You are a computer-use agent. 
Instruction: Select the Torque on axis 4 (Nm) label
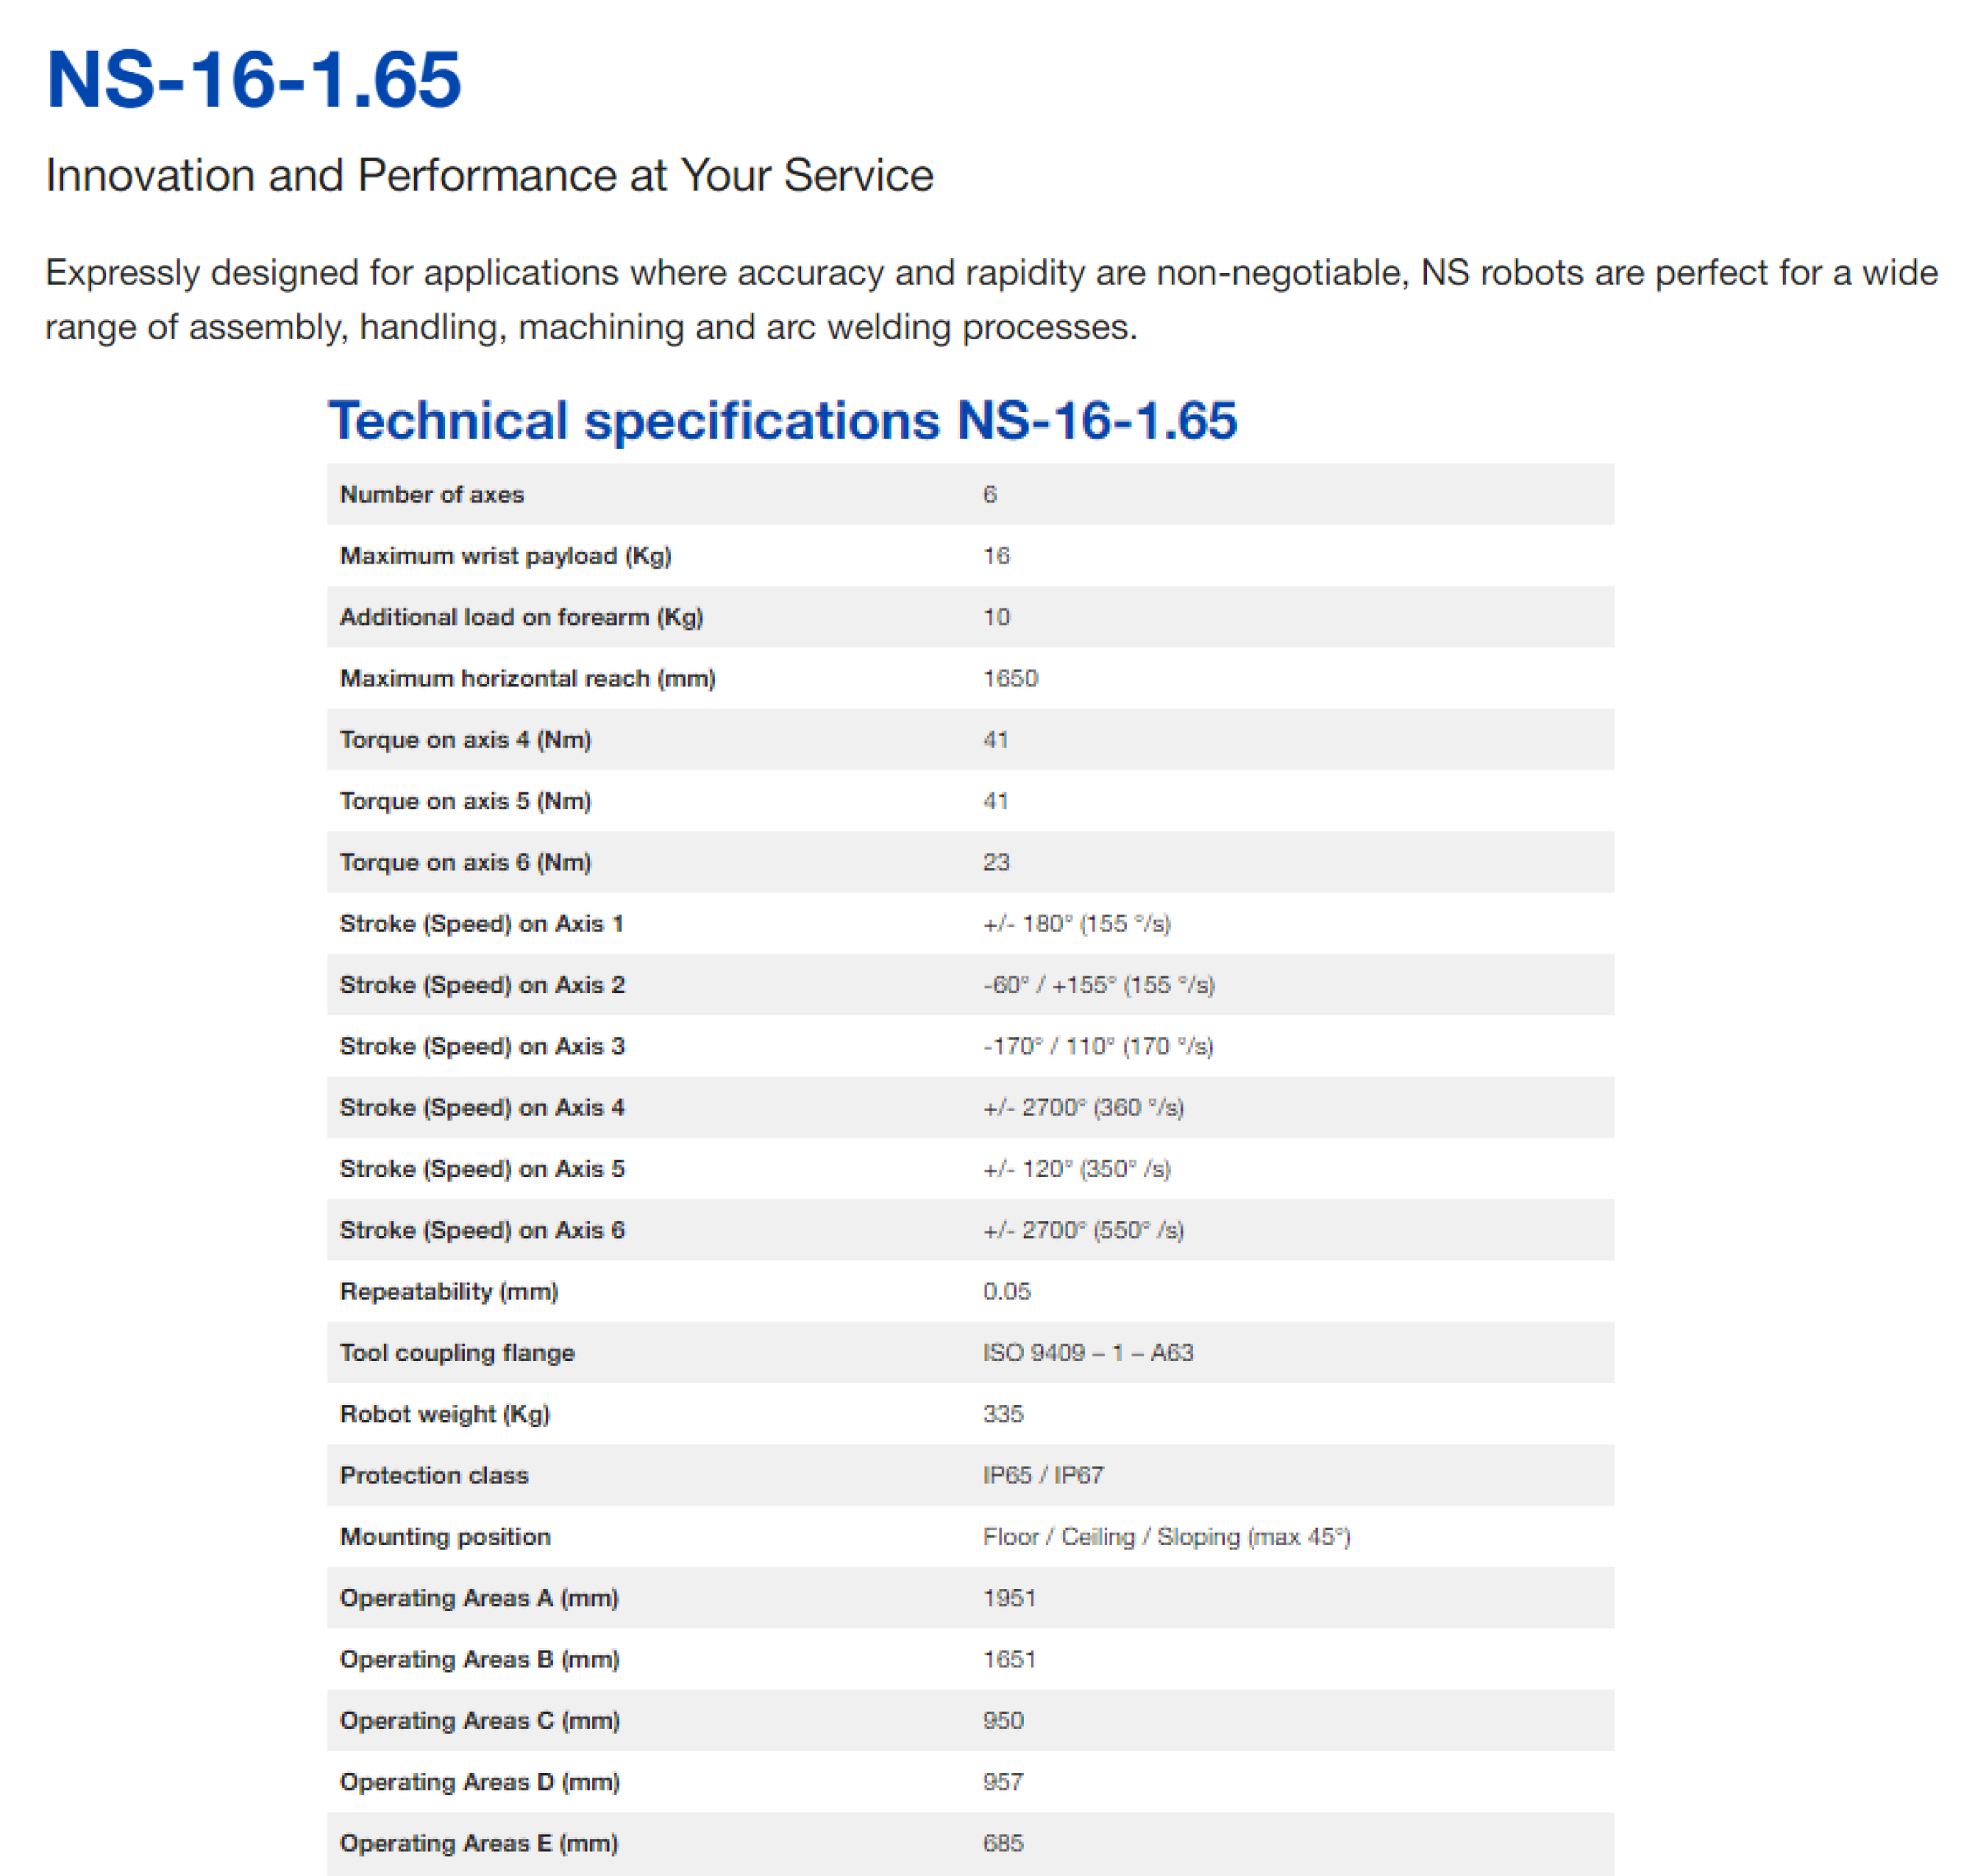(465, 740)
